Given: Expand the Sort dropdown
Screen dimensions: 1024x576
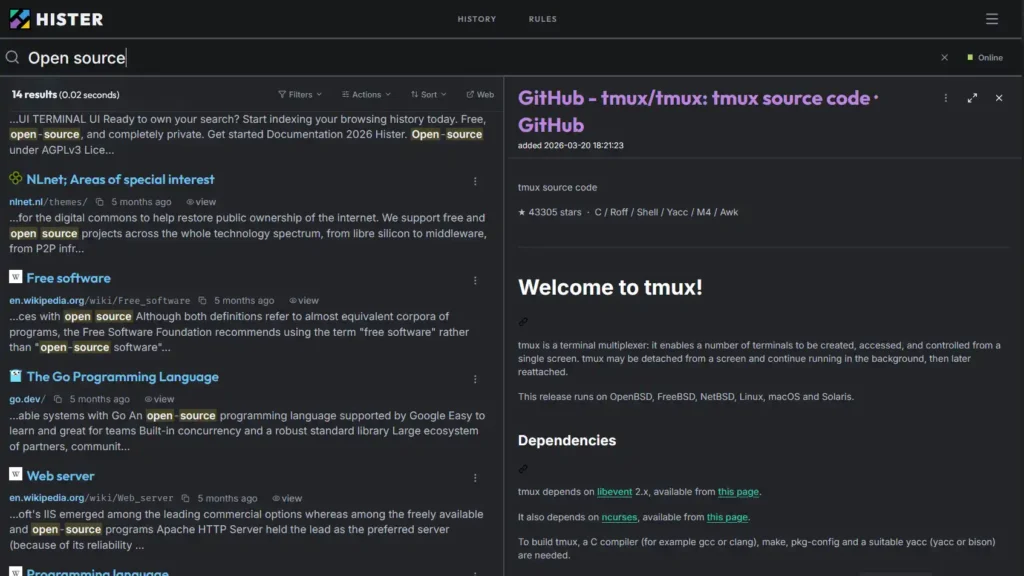Looking at the screenshot, I should (428, 95).
